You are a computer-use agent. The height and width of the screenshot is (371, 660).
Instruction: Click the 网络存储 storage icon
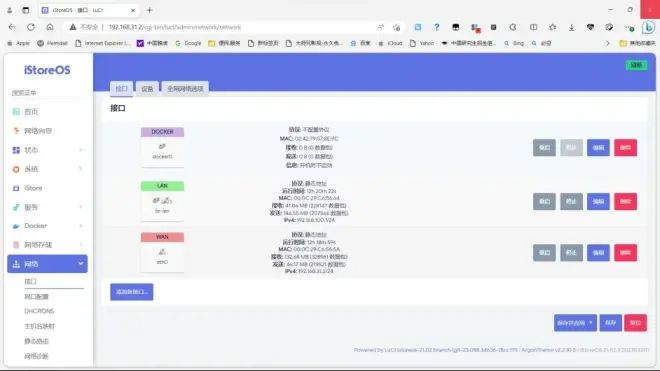16,245
